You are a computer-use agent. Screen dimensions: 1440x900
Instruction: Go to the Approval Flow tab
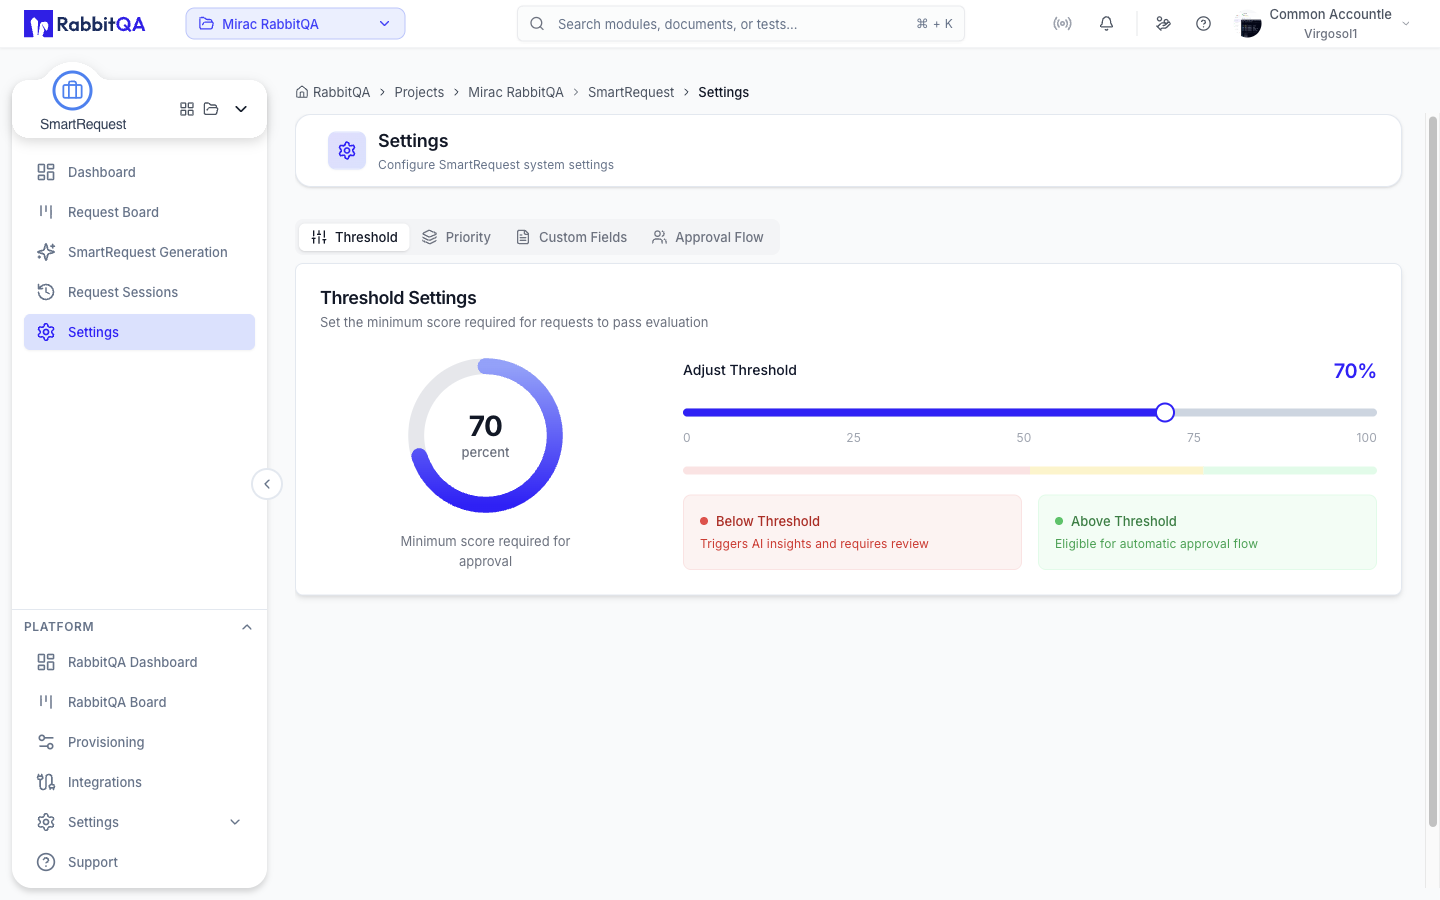[x=707, y=237]
